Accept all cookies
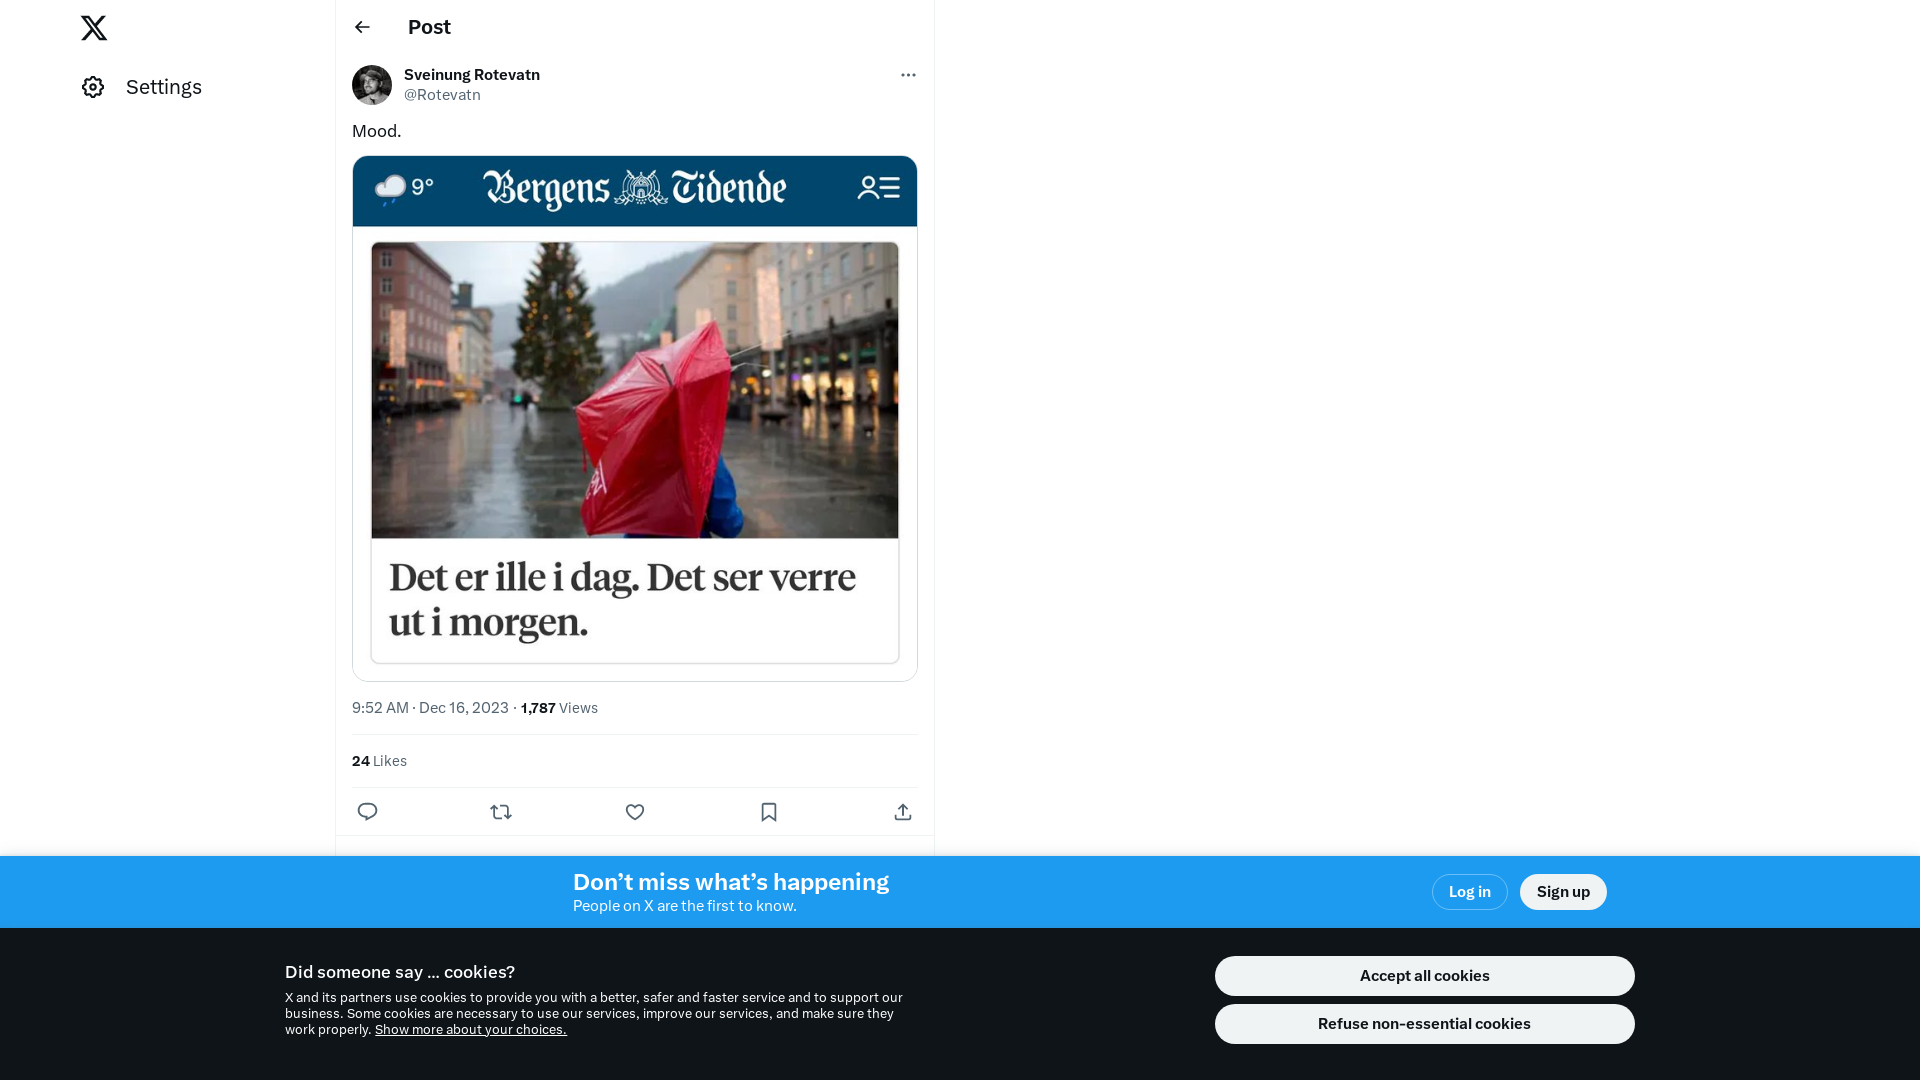 [1424, 976]
